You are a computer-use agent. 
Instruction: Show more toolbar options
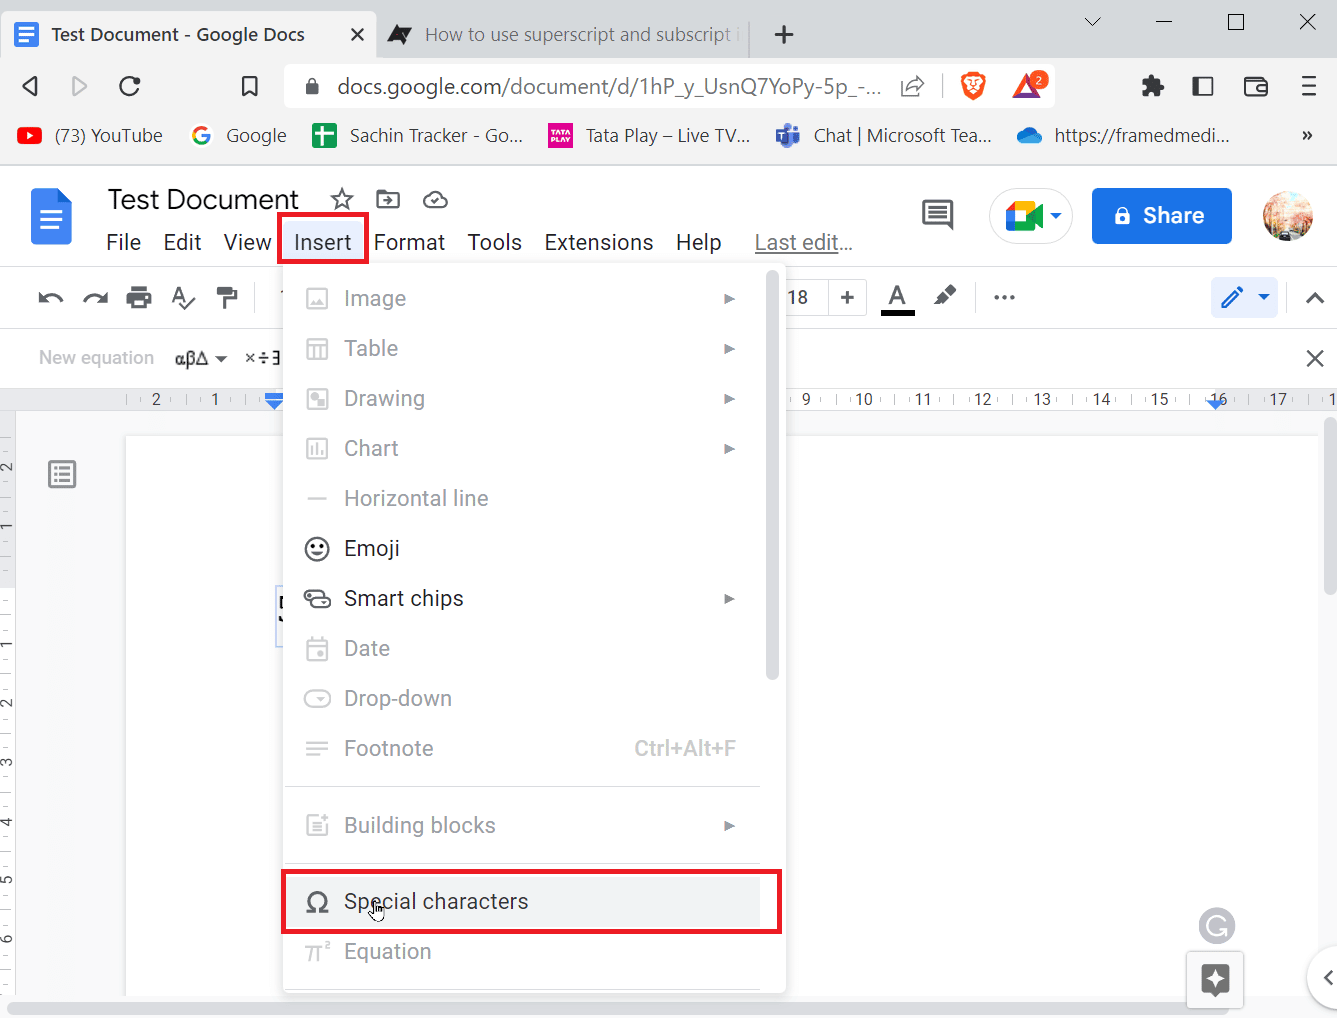coord(1004,297)
